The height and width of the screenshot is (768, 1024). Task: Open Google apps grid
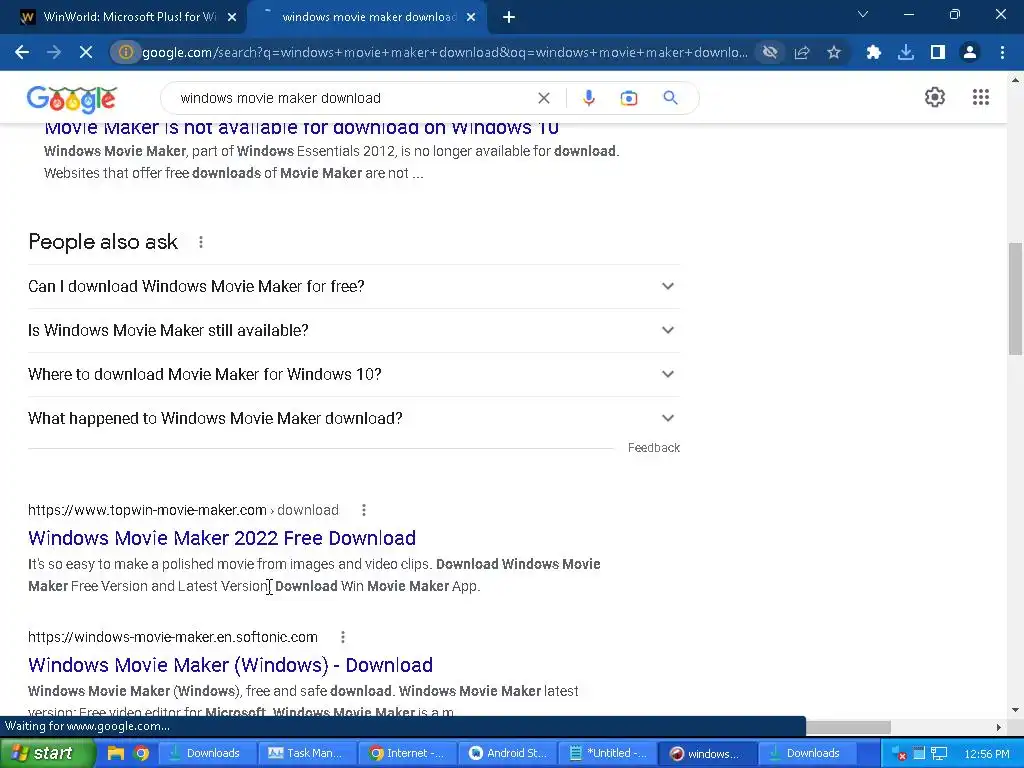coord(981,97)
